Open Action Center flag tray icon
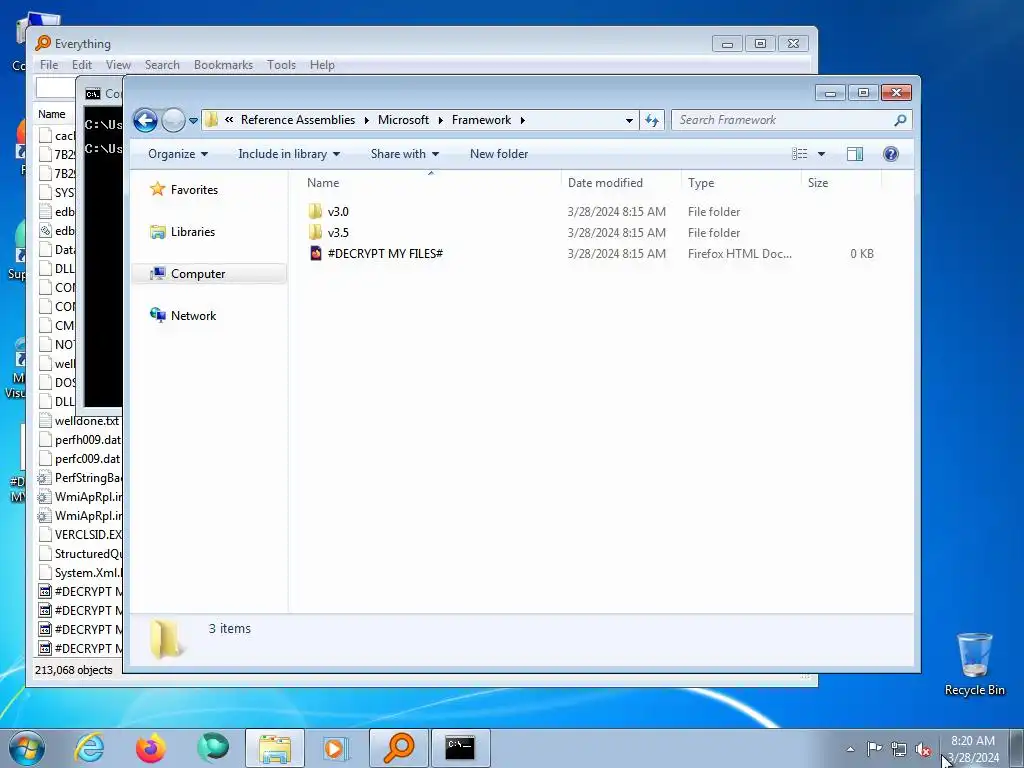 click(874, 749)
